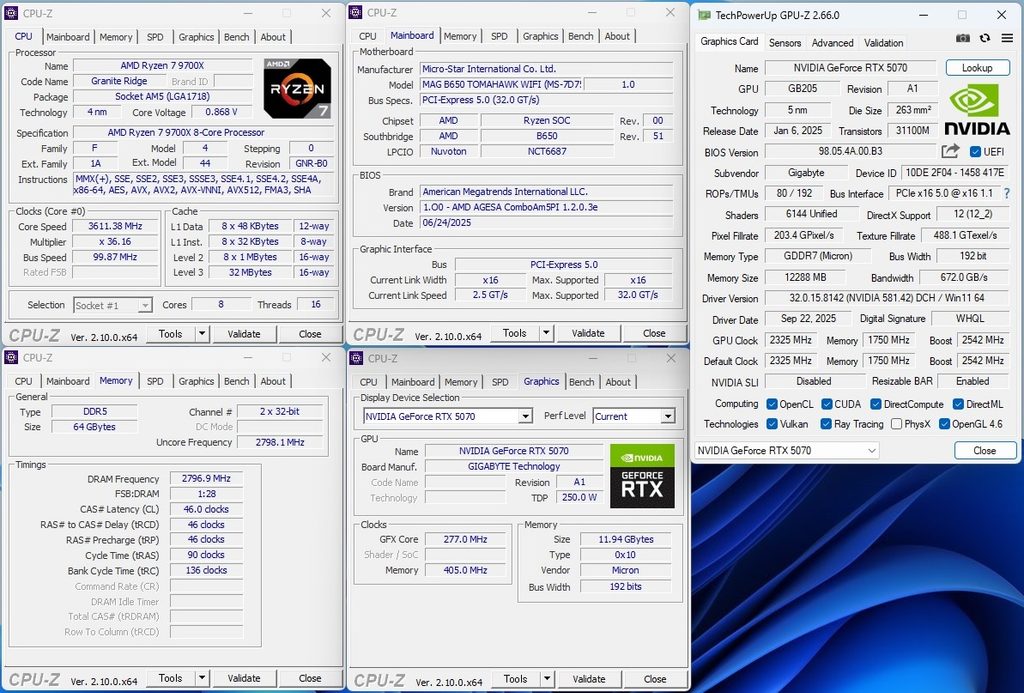Viewport: 1024px width, 693px height.
Task: Click Close button in the Graphics window
Action: (654, 679)
